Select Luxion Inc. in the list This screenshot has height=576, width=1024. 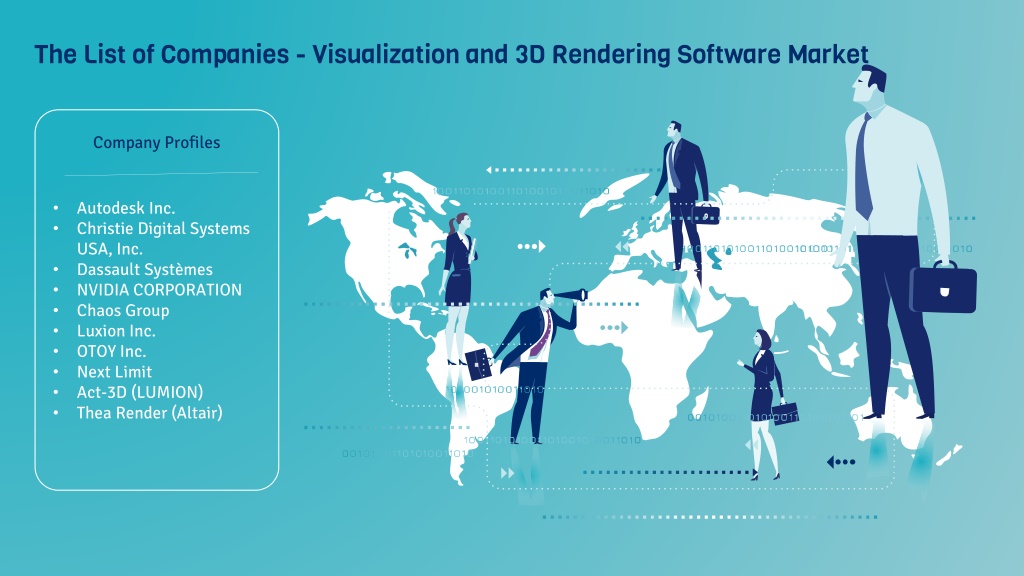click(x=116, y=331)
